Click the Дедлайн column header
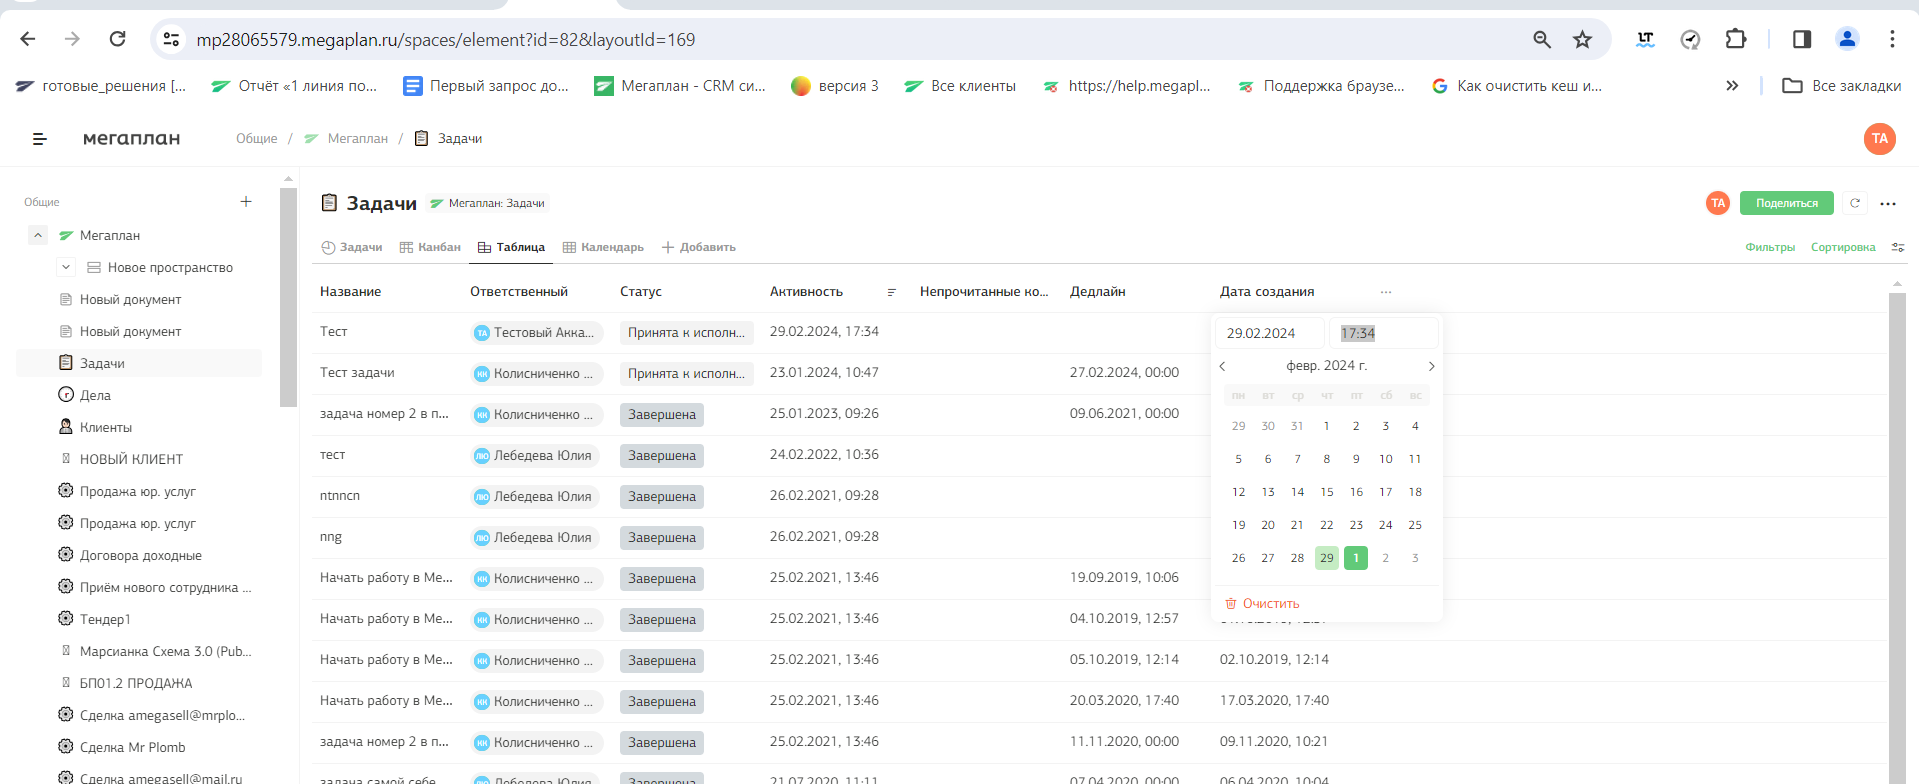This screenshot has height=784, width=1919. click(x=1098, y=292)
